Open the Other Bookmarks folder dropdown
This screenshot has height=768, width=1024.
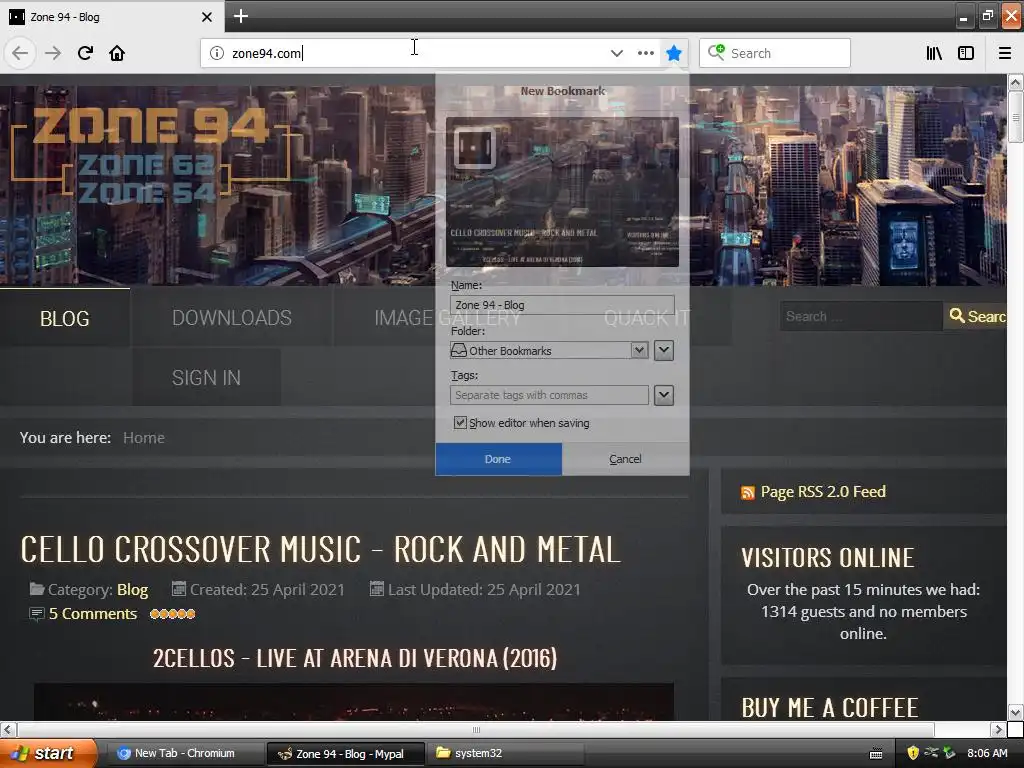(549, 351)
